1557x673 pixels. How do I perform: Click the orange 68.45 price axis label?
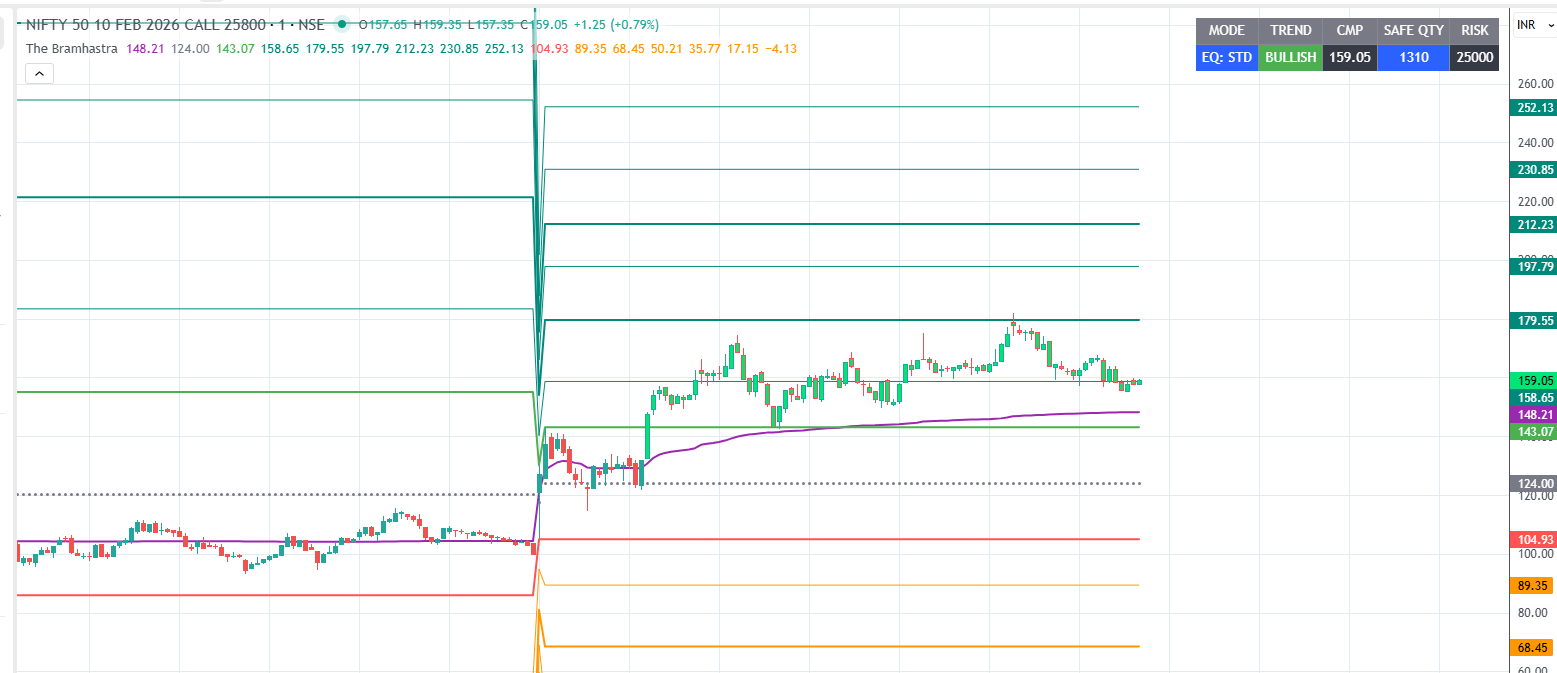[1535, 648]
